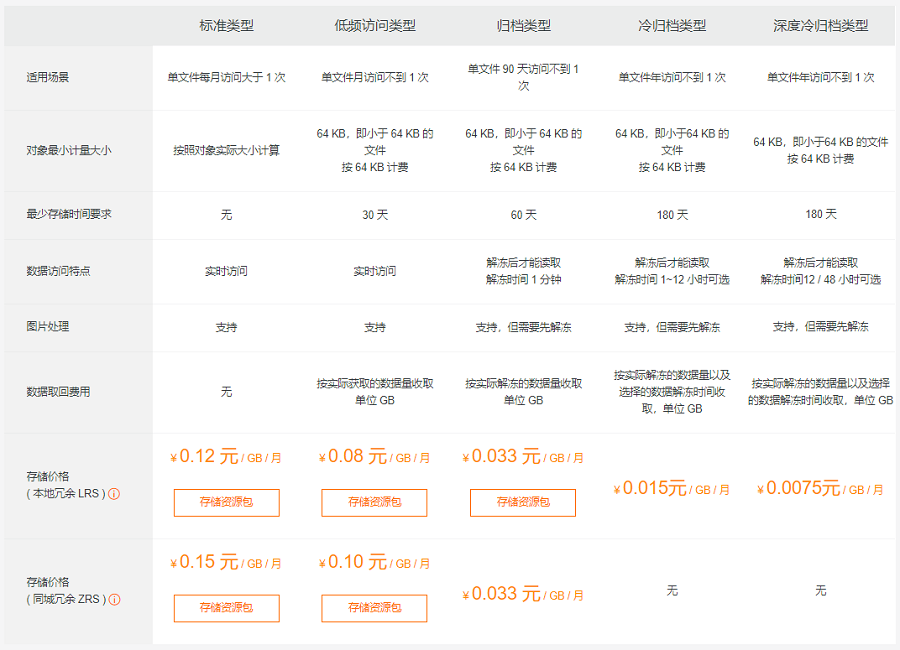Viewport: 900px width, 650px height.
Task: Click the 解冻时间 1~12 小时可选 cell
Action: click(672, 280)
